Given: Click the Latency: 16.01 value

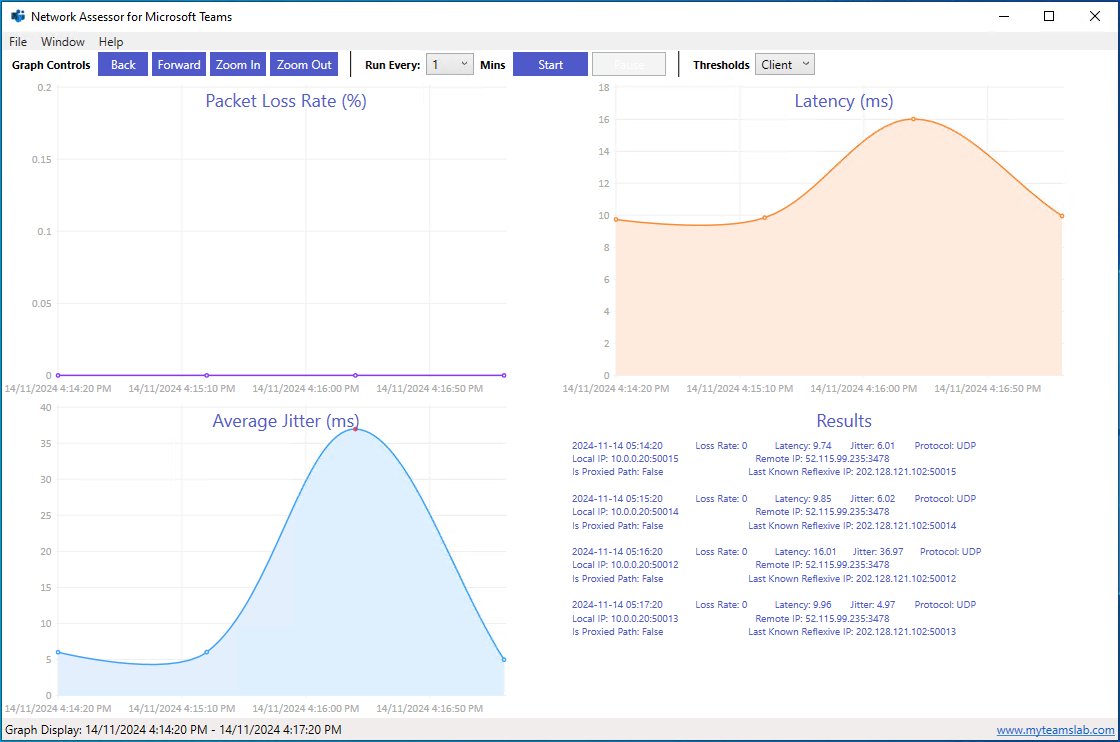Looking at the screenshot, I should coord(805,551).
